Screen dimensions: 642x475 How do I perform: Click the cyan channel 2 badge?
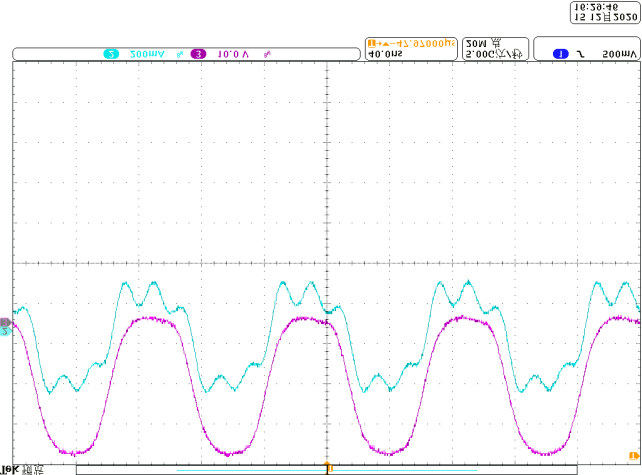pyautogui.click(x=111, y=53)
